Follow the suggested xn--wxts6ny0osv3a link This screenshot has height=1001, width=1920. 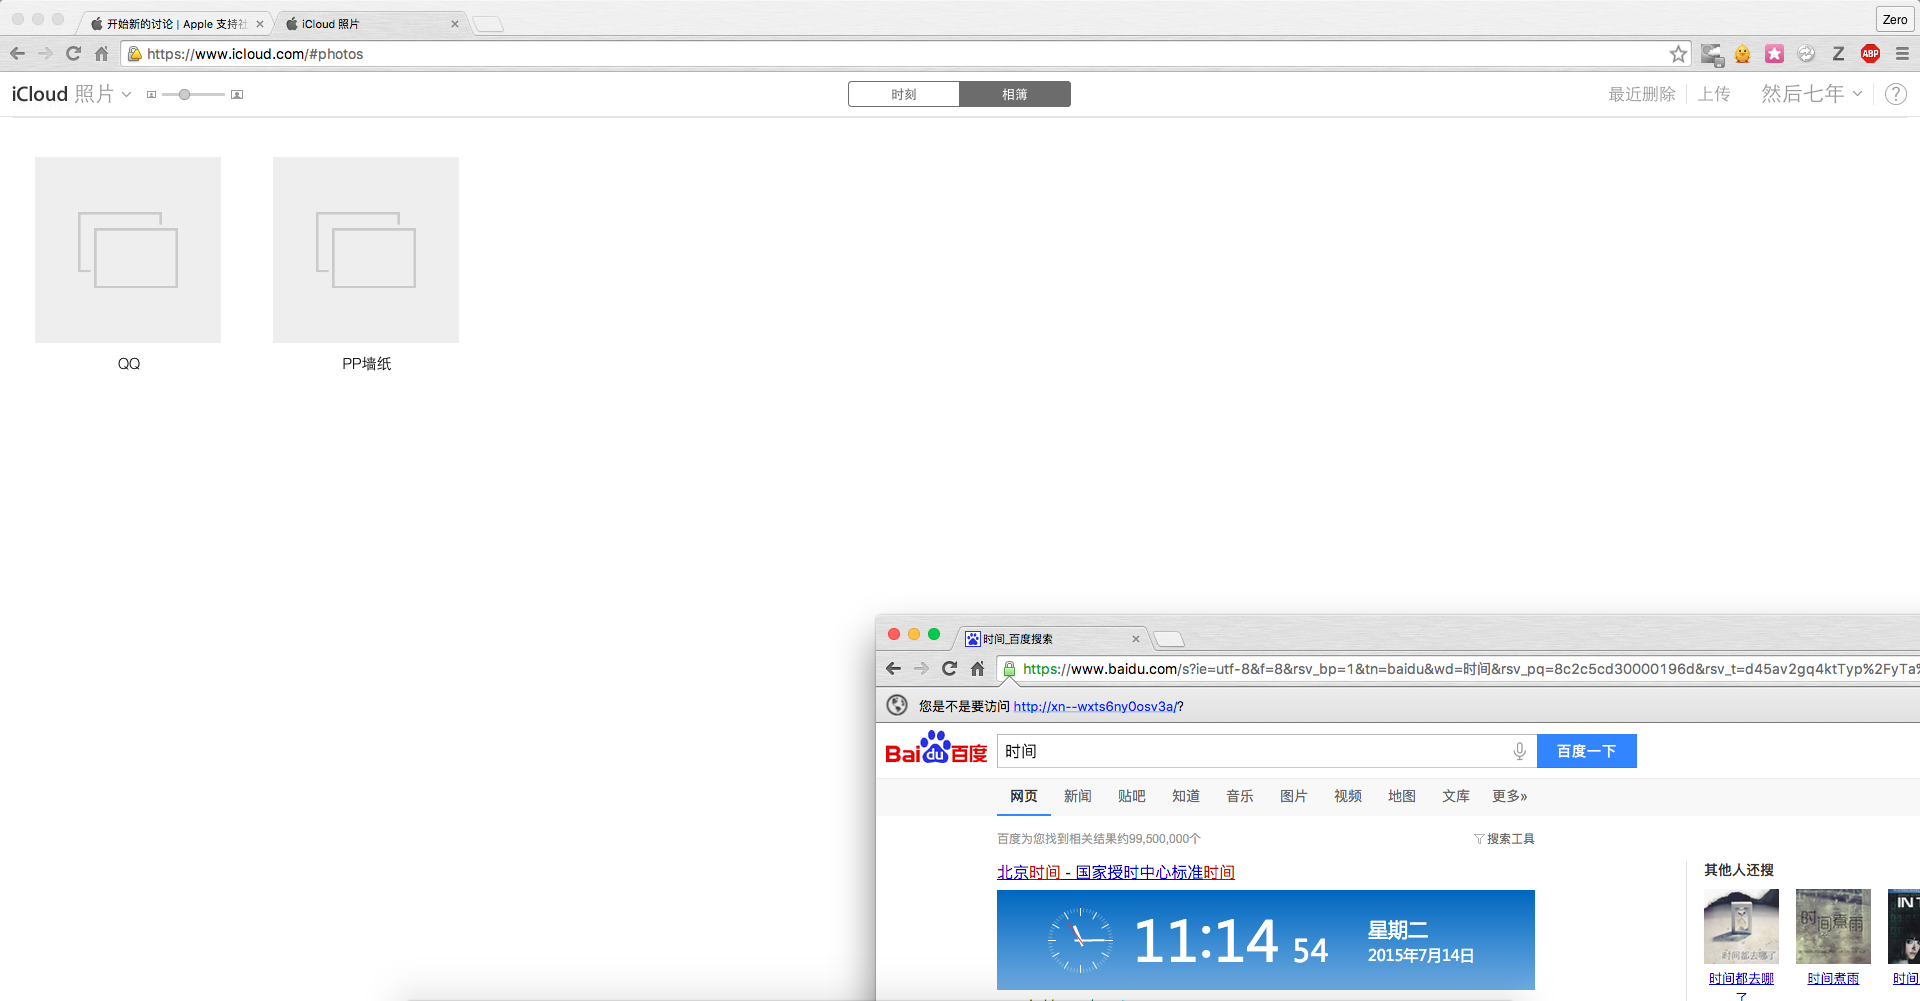pos(1094,707)
